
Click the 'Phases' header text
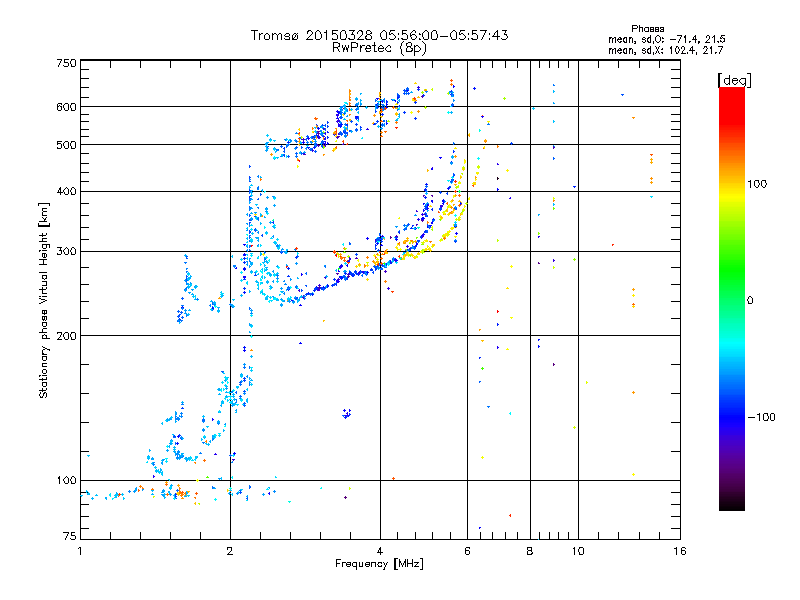click(647, 29)
